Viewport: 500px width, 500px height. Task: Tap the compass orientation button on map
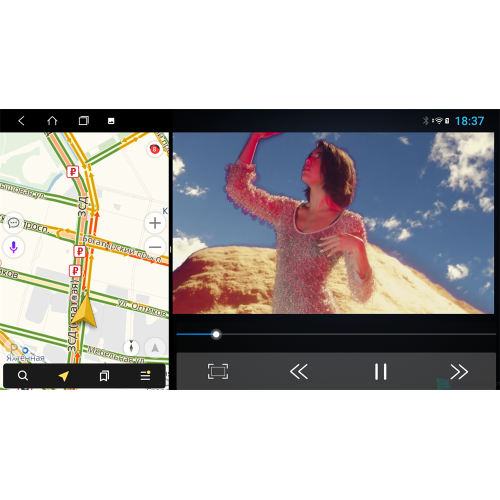pyautogui.click(x=131, y=347)
